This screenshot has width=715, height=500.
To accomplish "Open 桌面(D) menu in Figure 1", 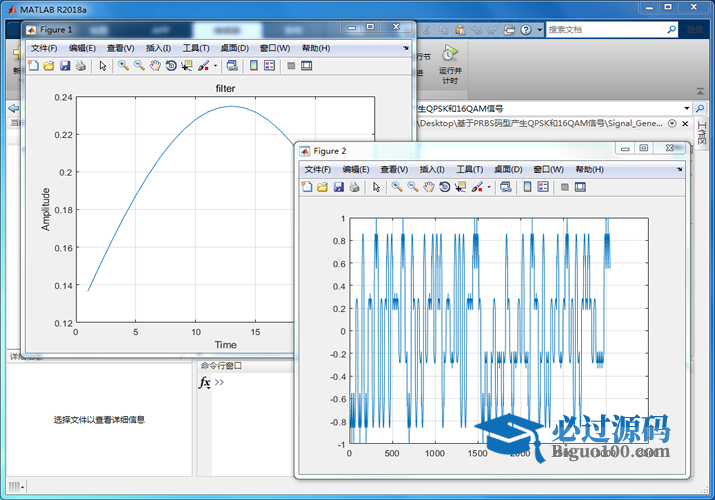I will click(x=234, y=48).
